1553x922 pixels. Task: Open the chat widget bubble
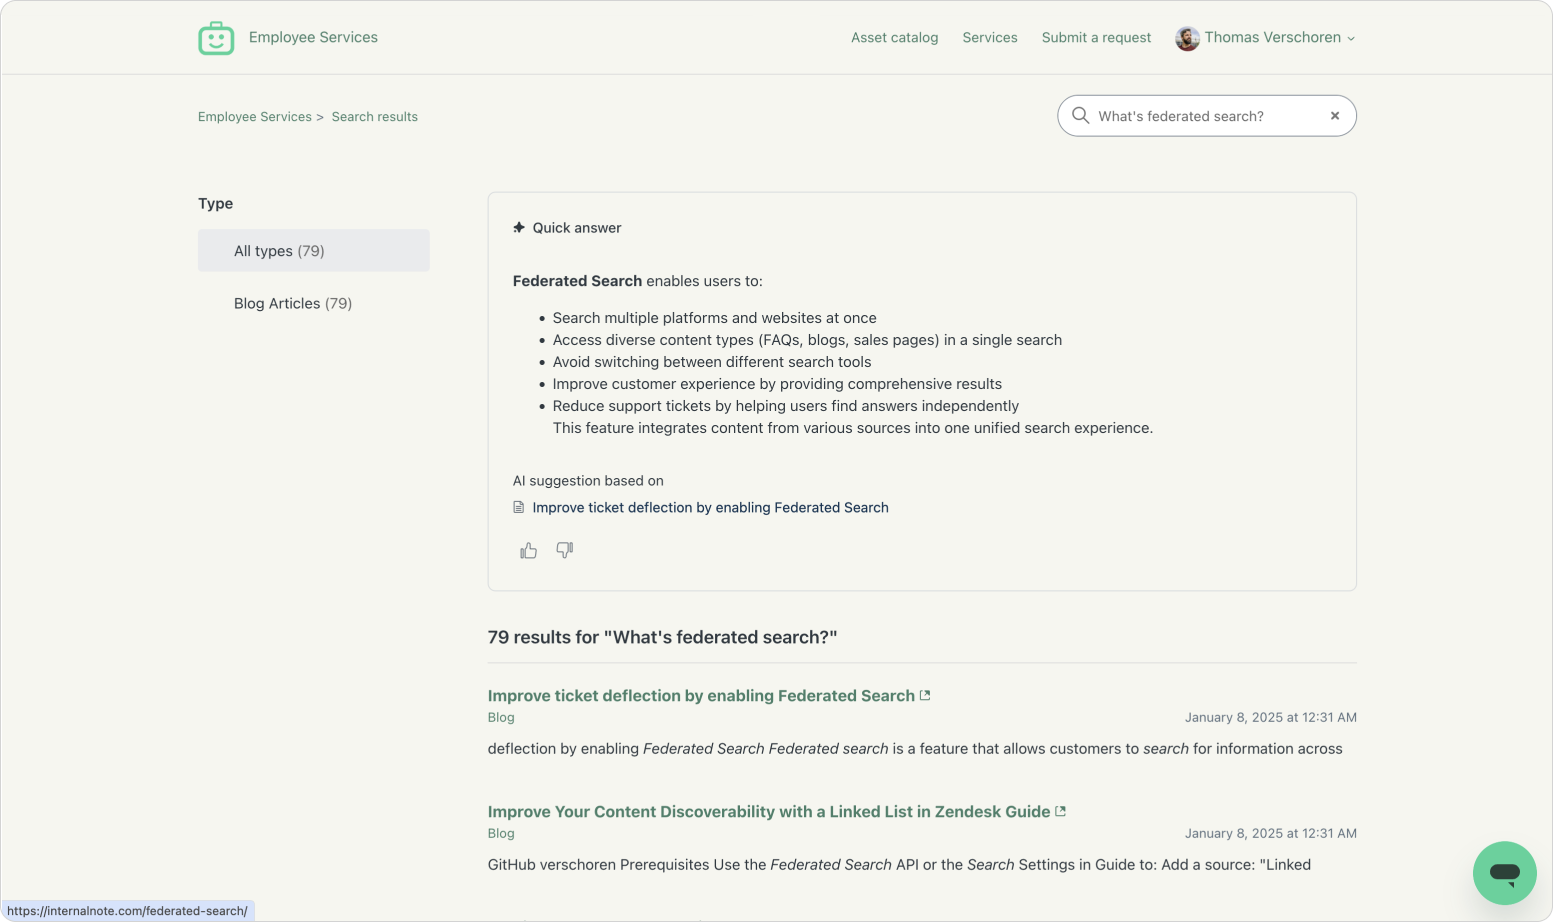(1504, 872)
